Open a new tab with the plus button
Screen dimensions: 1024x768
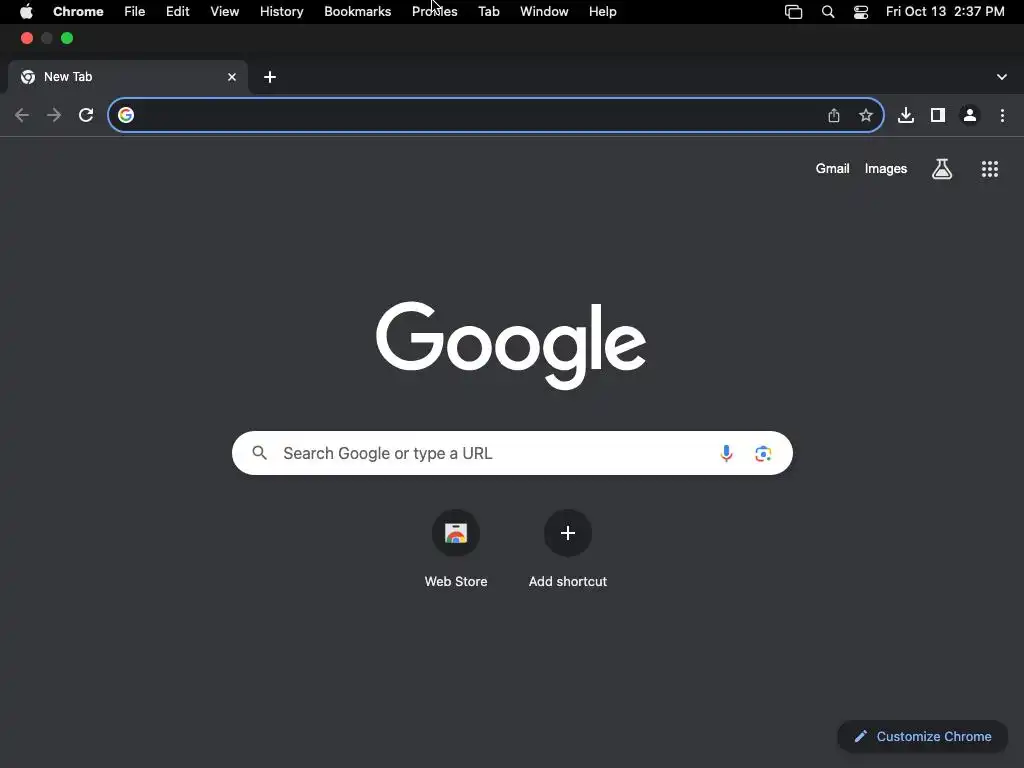click(x=270, y=77)
